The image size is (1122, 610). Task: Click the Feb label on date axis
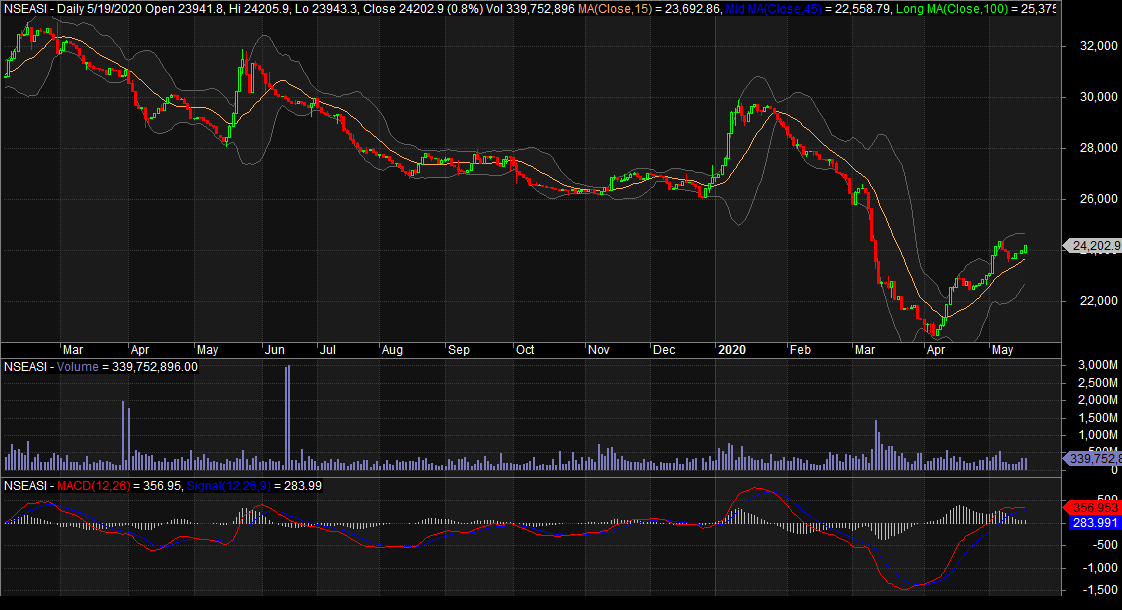(800, 350)
